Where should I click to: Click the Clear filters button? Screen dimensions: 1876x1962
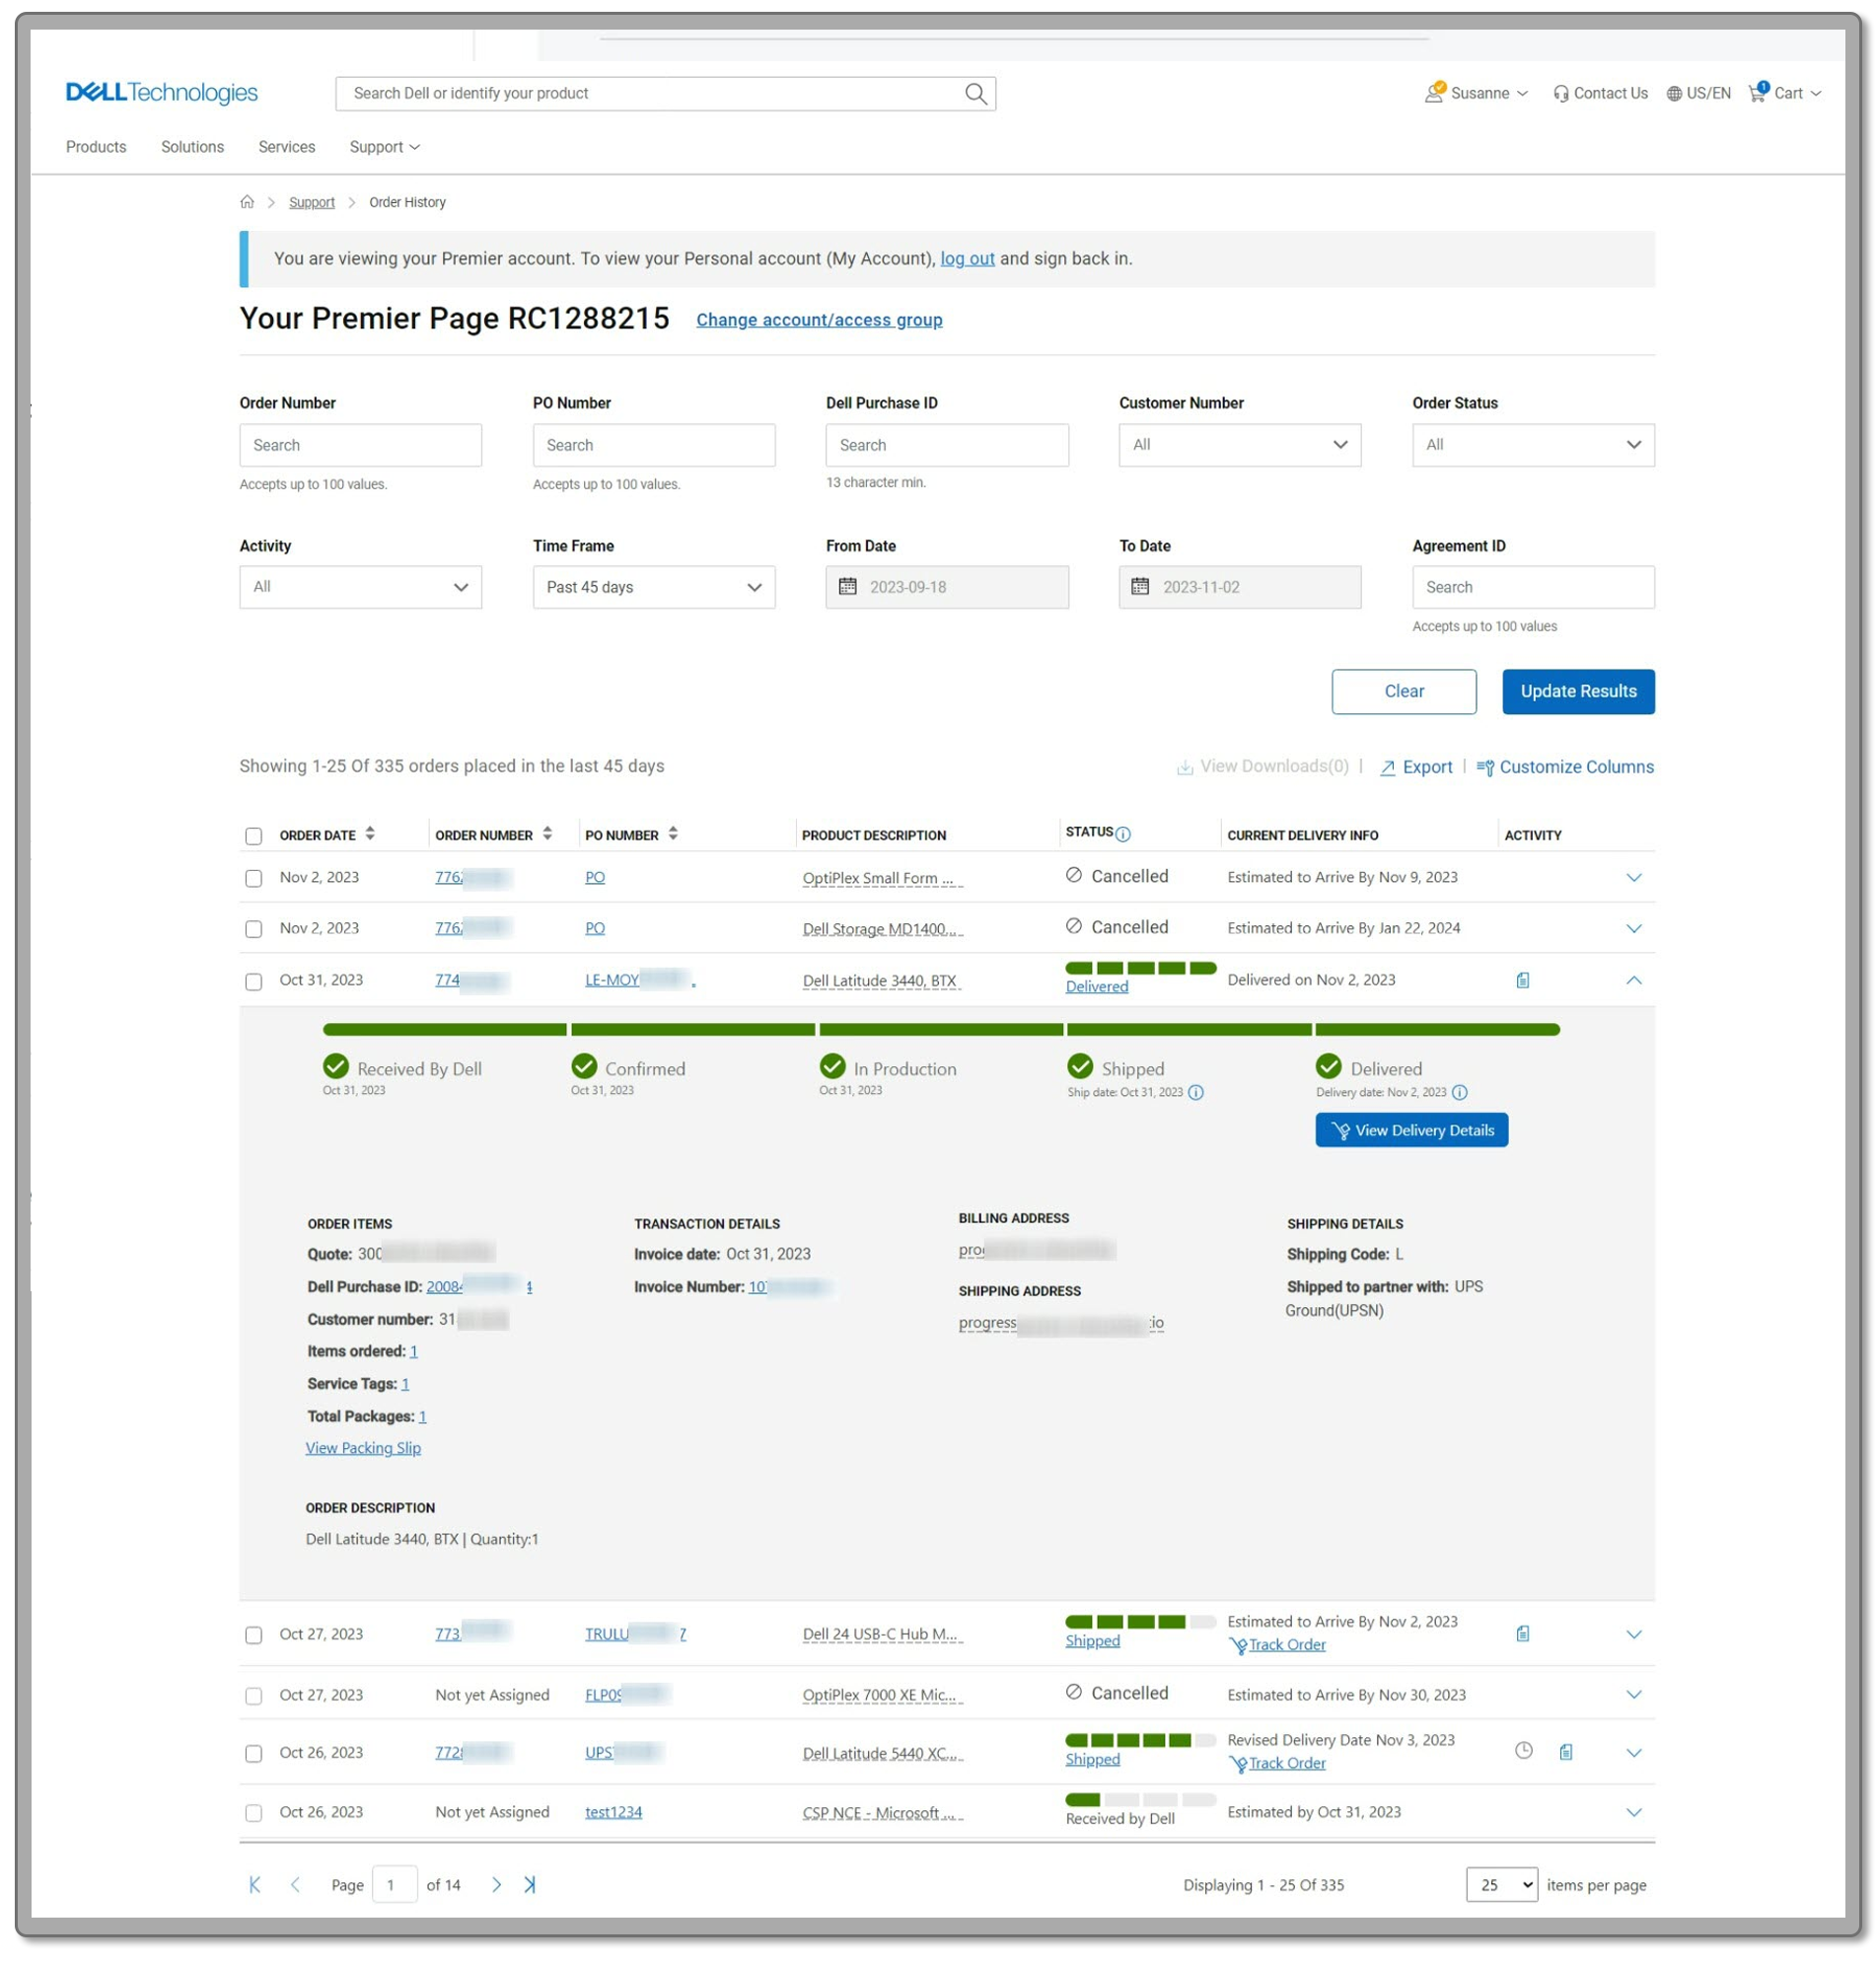1403,691
